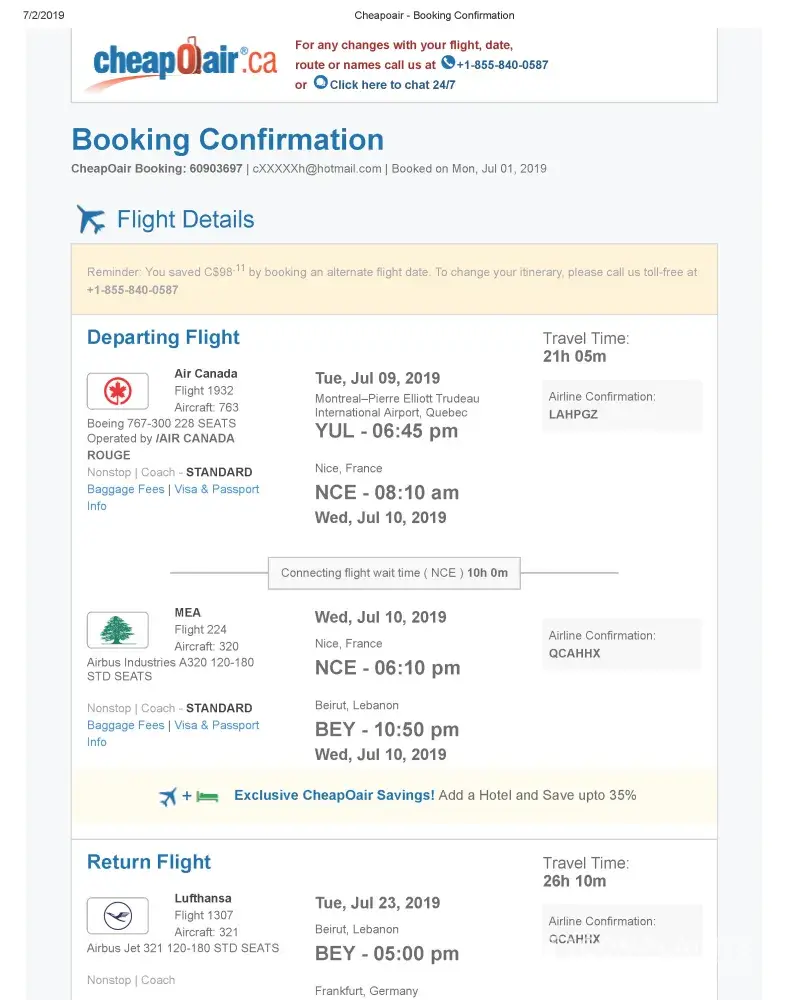Screen dimensions: 800x1000
Task: Click Exclusive CheapOair Savings hotel offer
Action: [x=334, y=795]
